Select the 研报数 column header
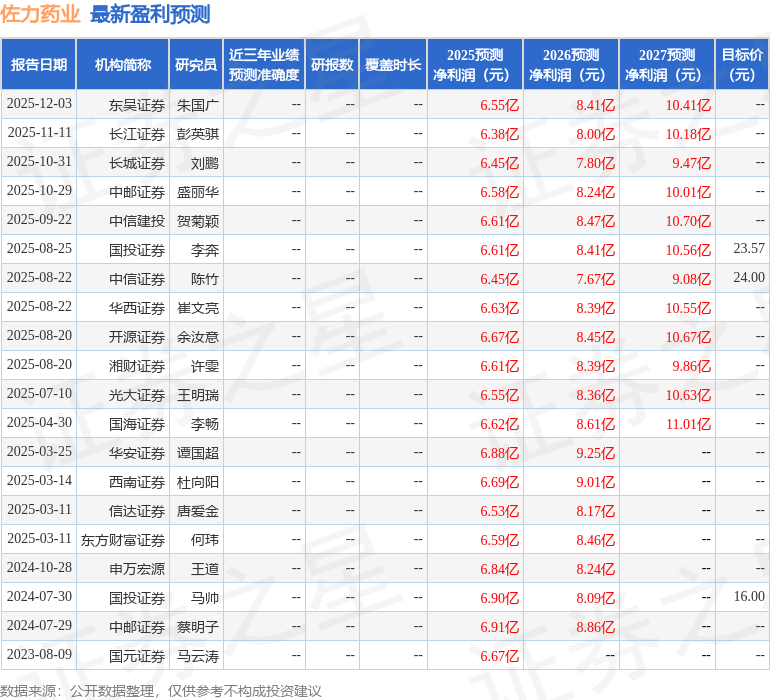770x700 pixels. pos(332,65)
